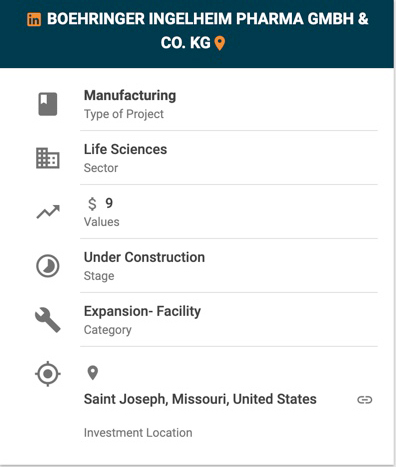Click the book icon beside Manufacturing
This screenshot has width=396, height=467.
pyautogui.click(x=48, y=104)
